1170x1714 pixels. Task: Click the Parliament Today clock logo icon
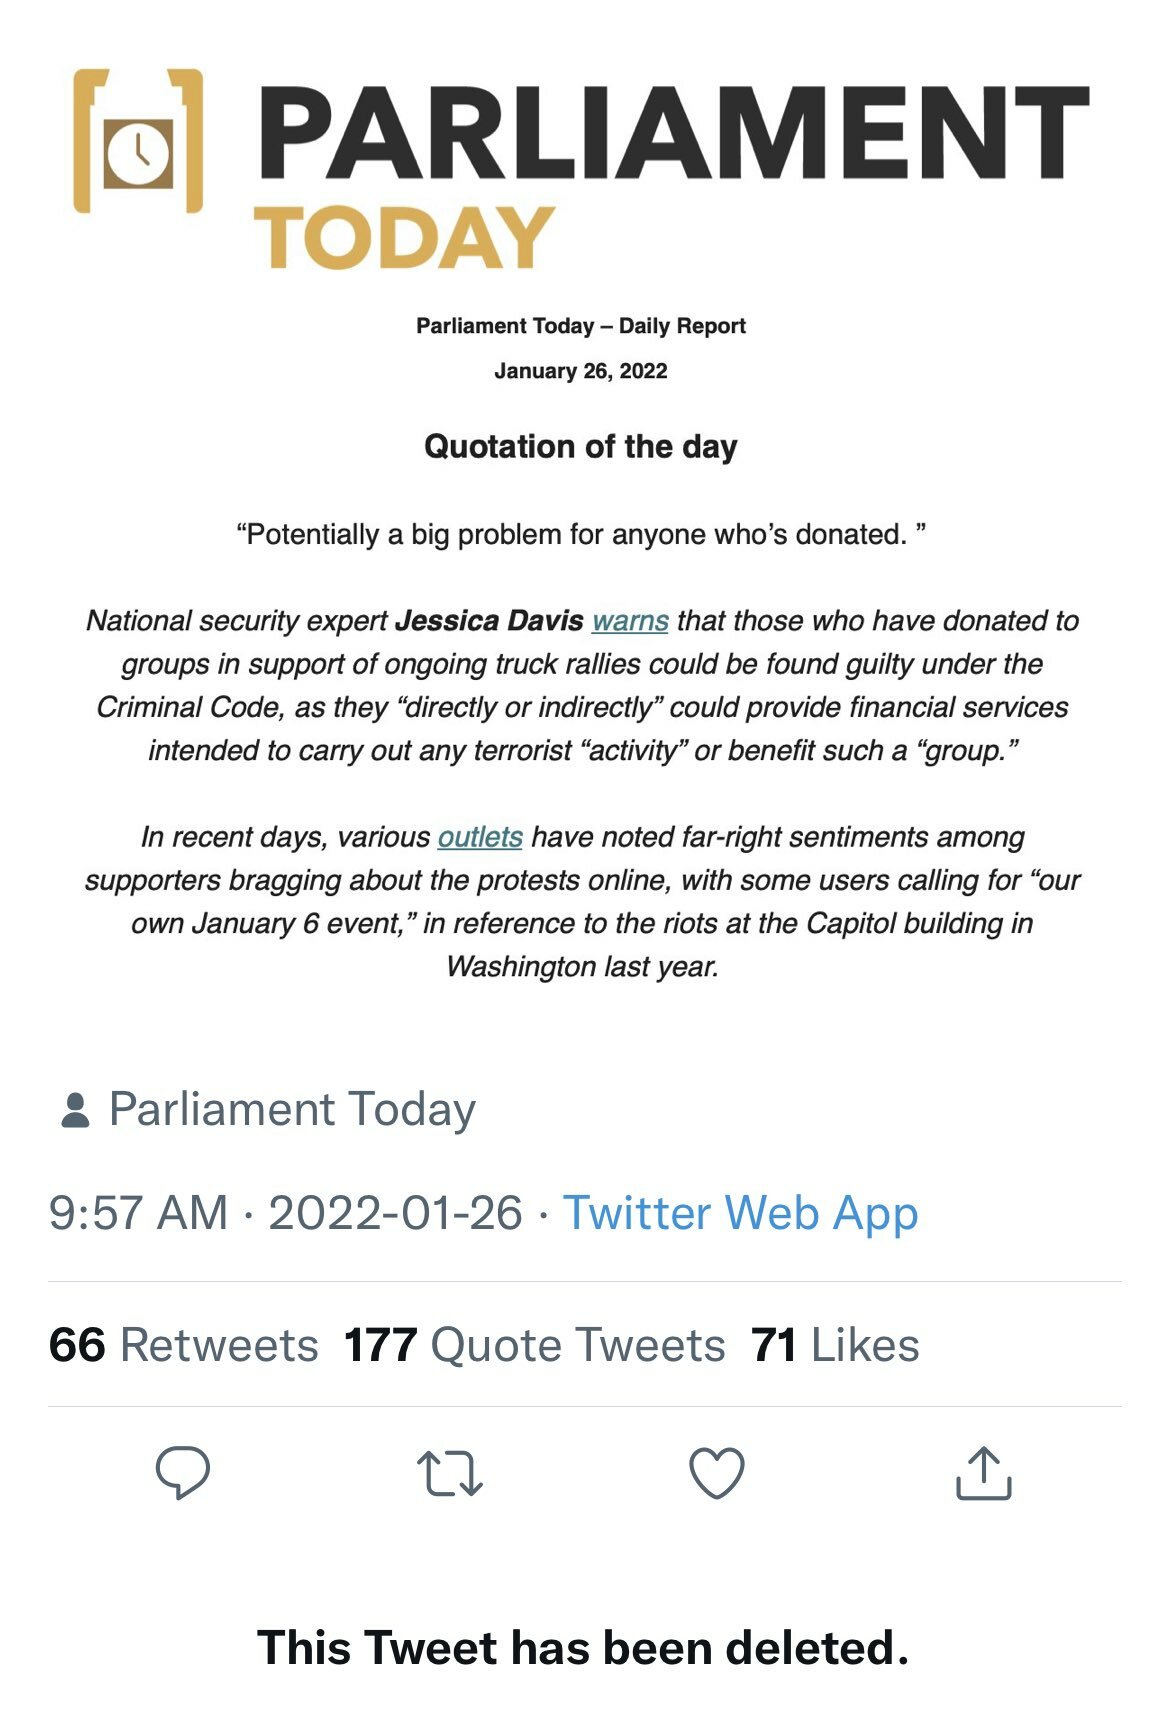[138, 141]
